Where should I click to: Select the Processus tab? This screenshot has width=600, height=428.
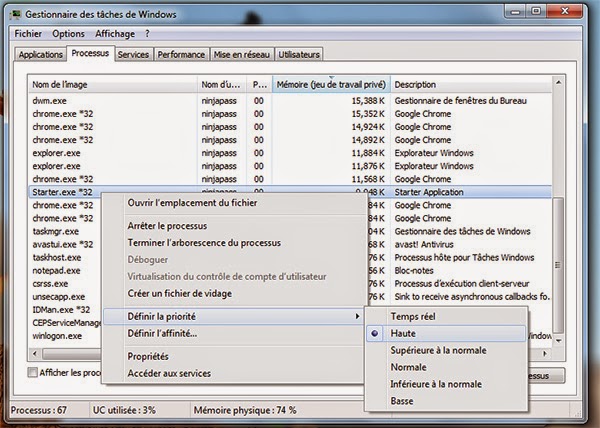[90, 53]
